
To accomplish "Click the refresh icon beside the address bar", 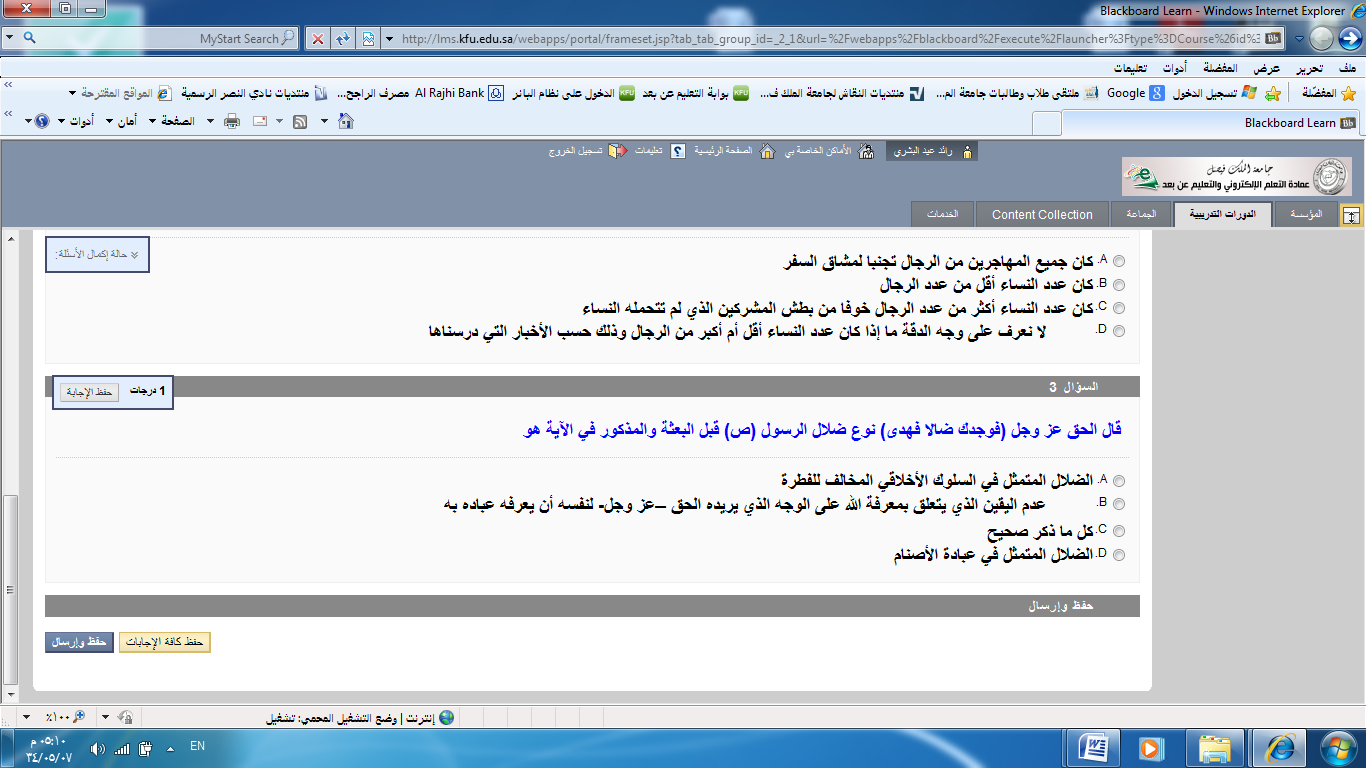I will click(x=343, y=38).
